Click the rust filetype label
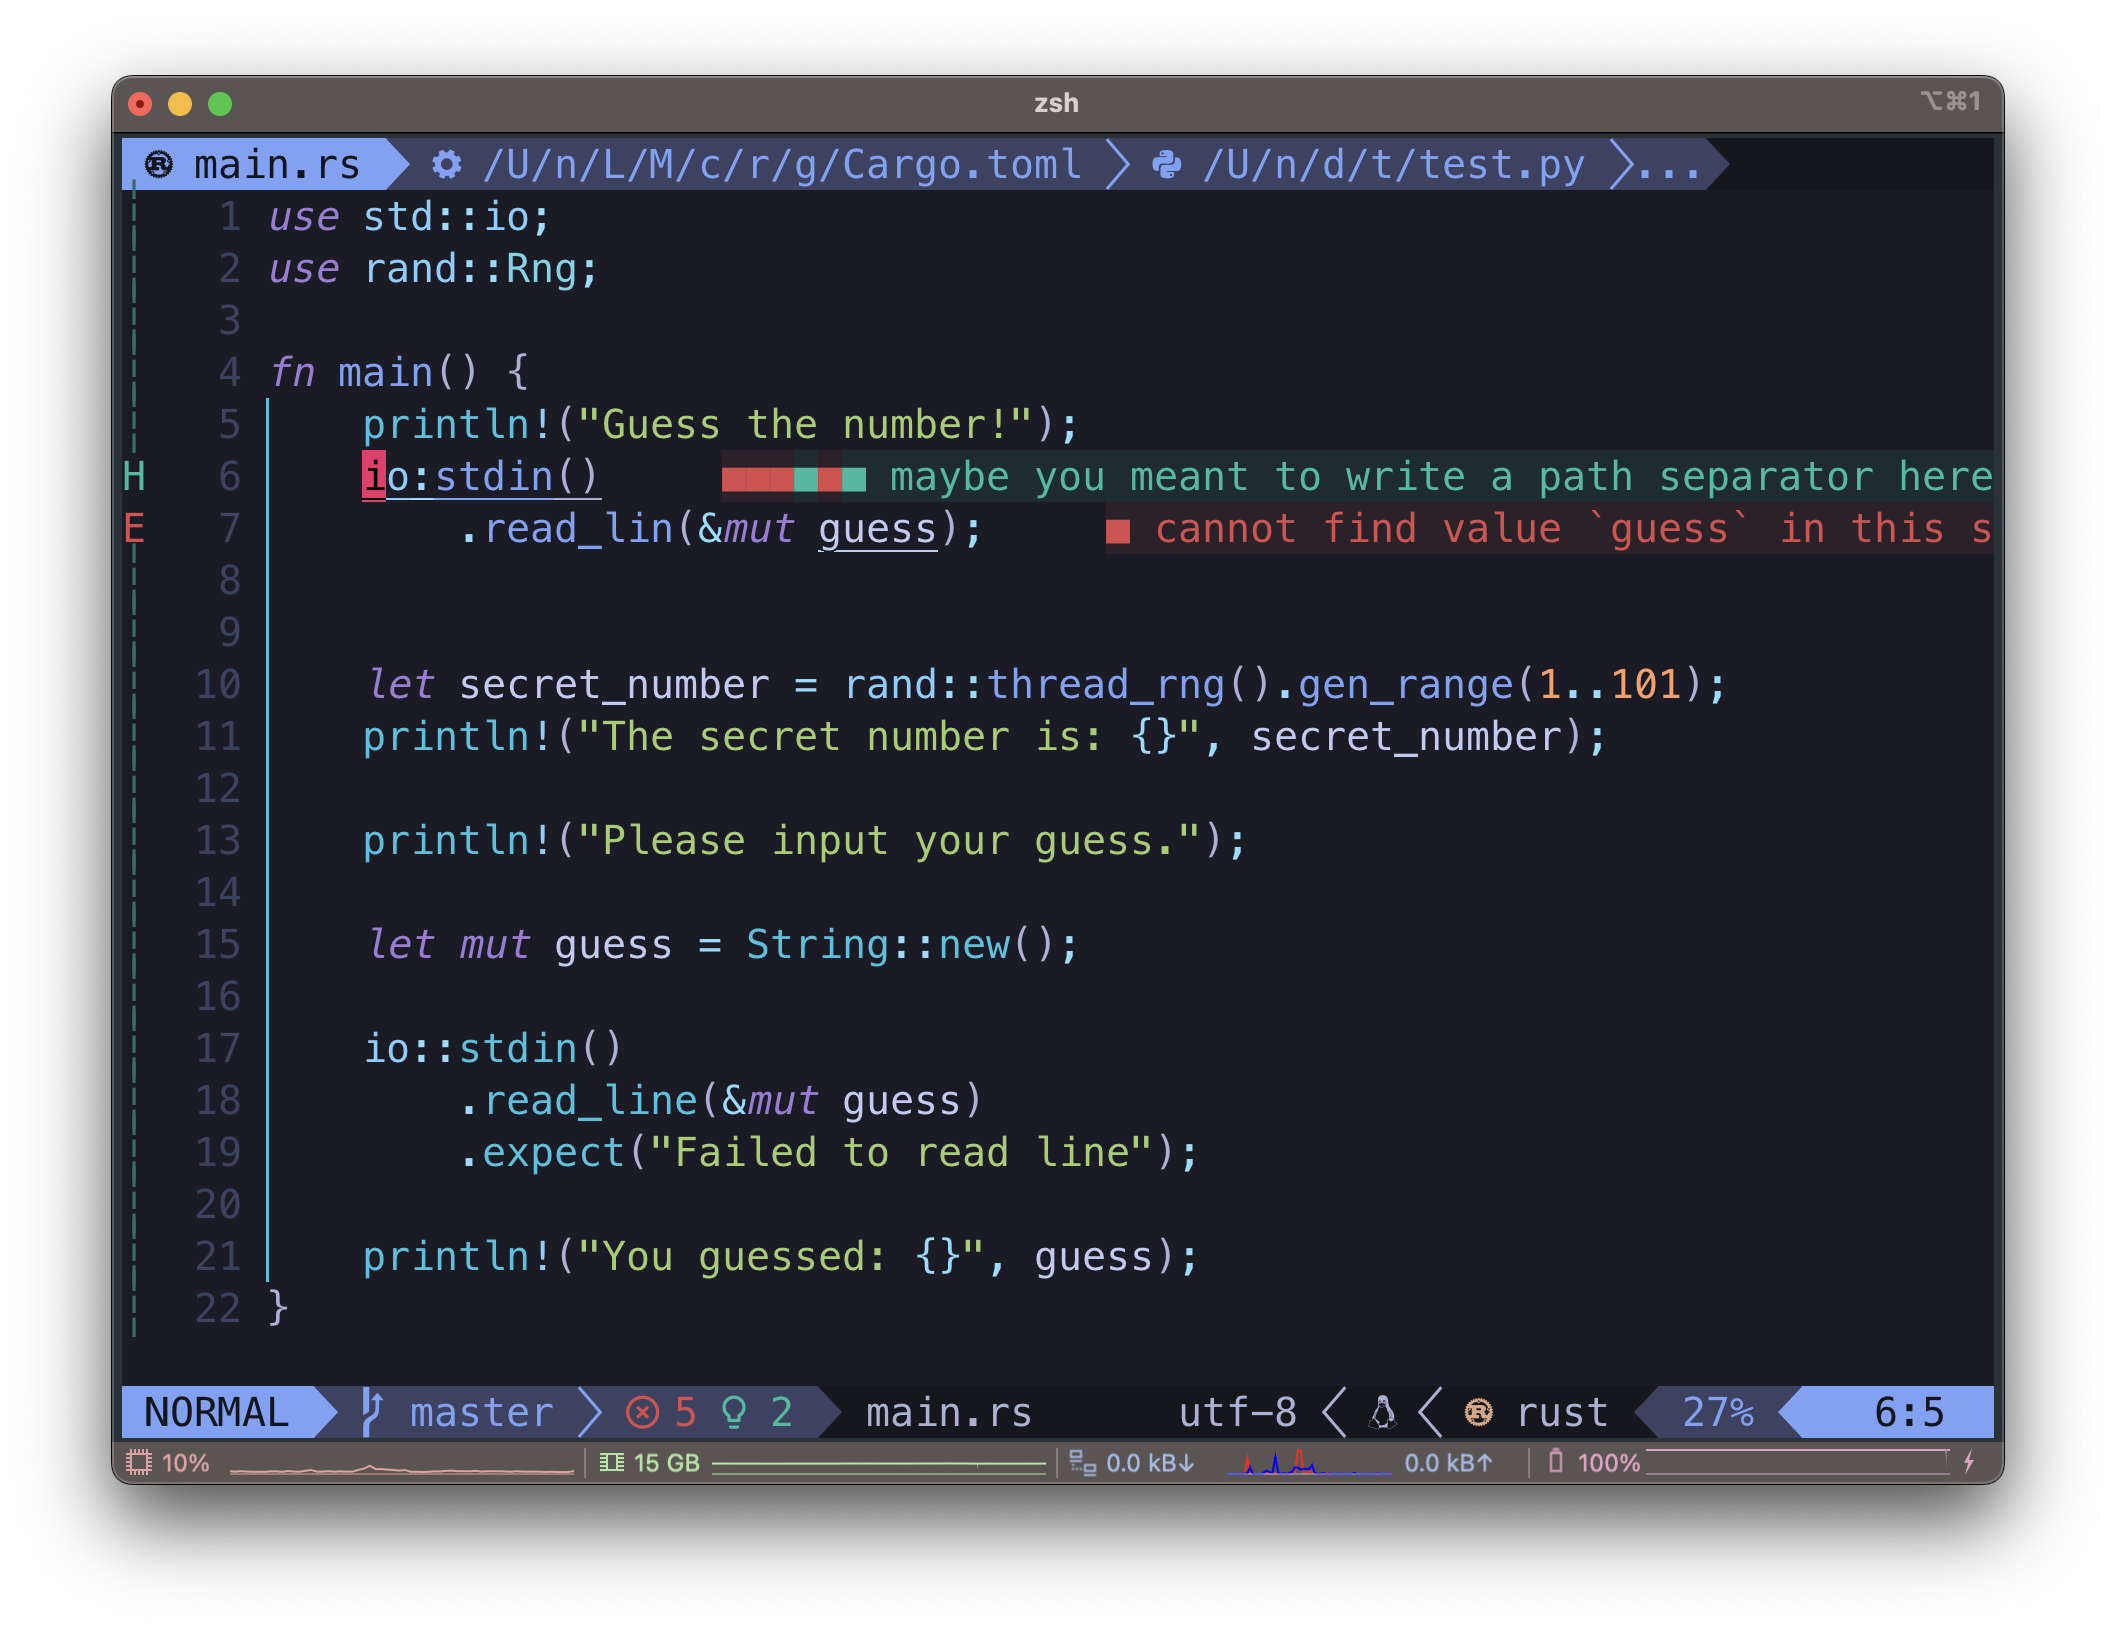 1562,1412
